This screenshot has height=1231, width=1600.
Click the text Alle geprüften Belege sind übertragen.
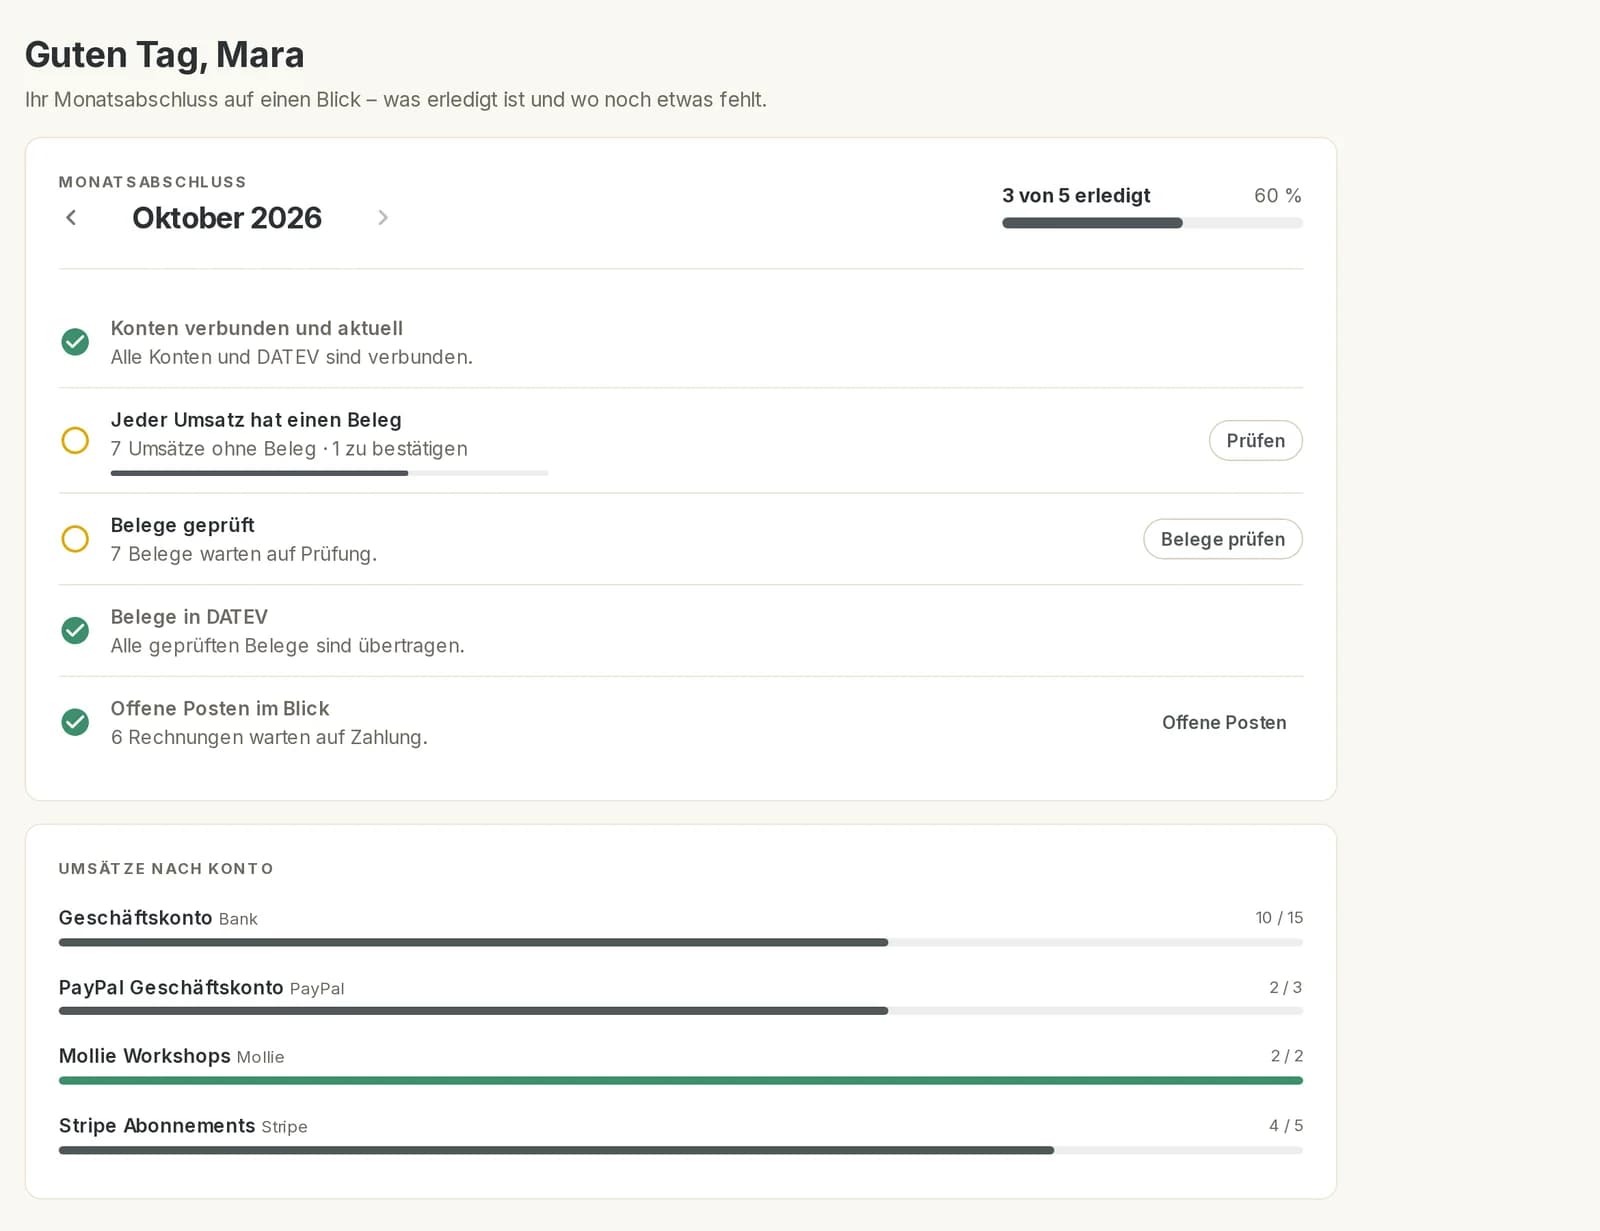[x=288, y=646]
